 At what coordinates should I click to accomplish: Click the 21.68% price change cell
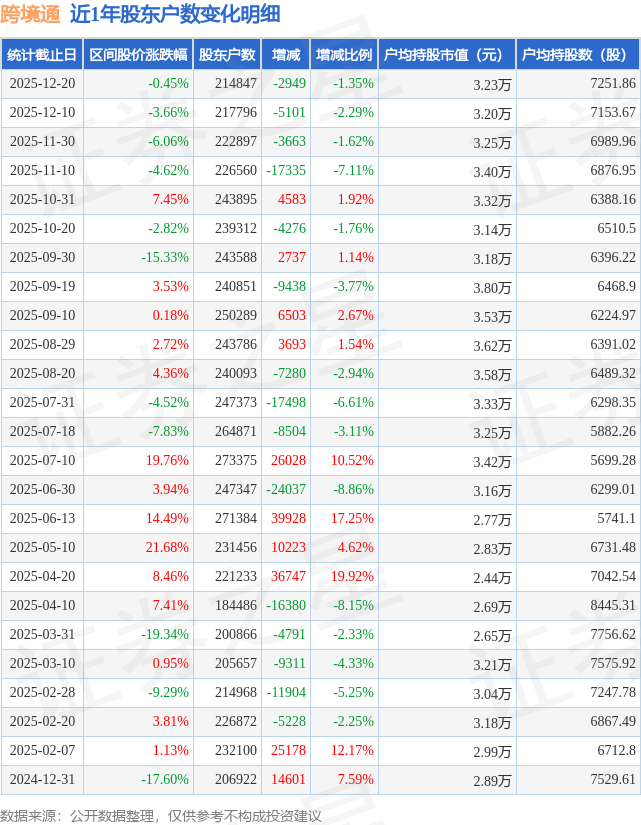pyautogui.click(x=167, y=548)
